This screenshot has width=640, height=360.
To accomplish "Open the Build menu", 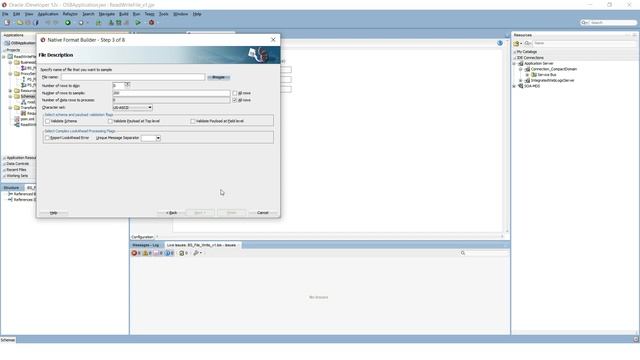I will pyautogui.click(x=124, y=14).
